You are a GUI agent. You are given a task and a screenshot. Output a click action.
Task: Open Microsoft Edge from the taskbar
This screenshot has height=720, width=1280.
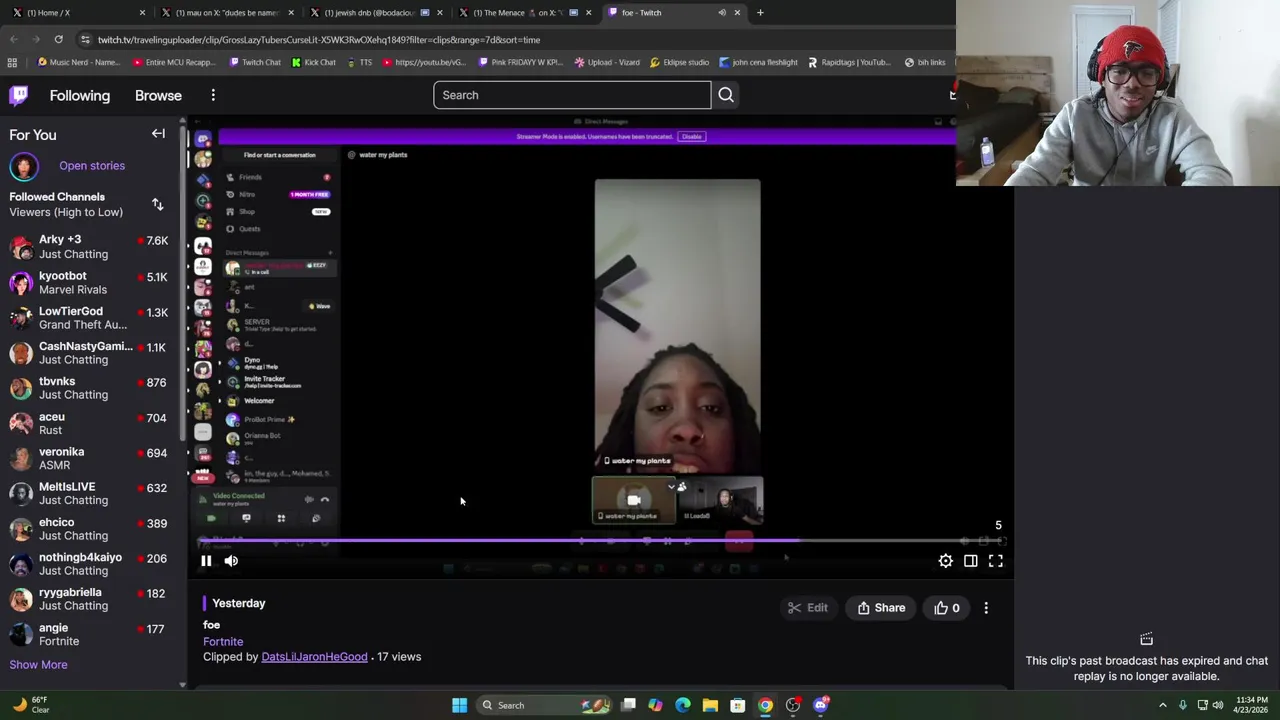[683, 705]
